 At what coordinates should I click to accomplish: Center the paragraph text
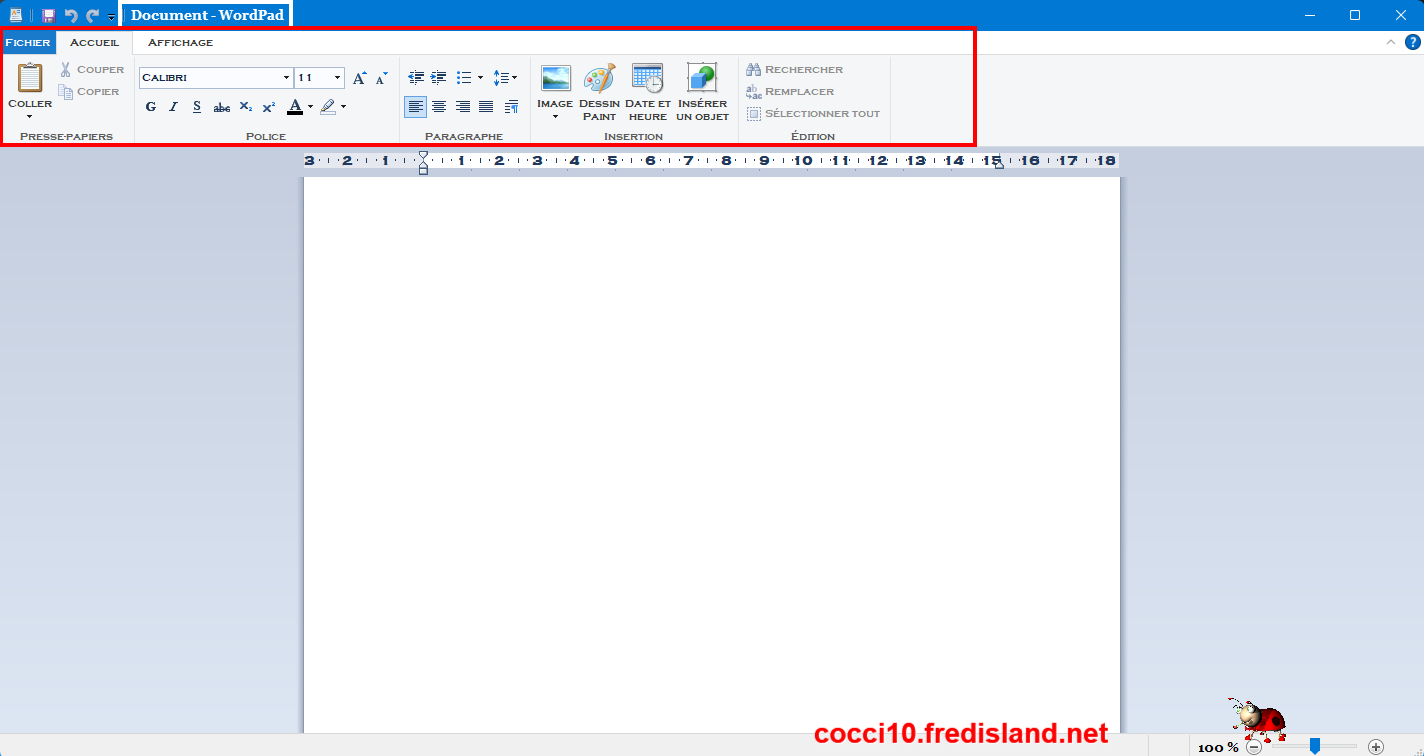click(439, 107)
